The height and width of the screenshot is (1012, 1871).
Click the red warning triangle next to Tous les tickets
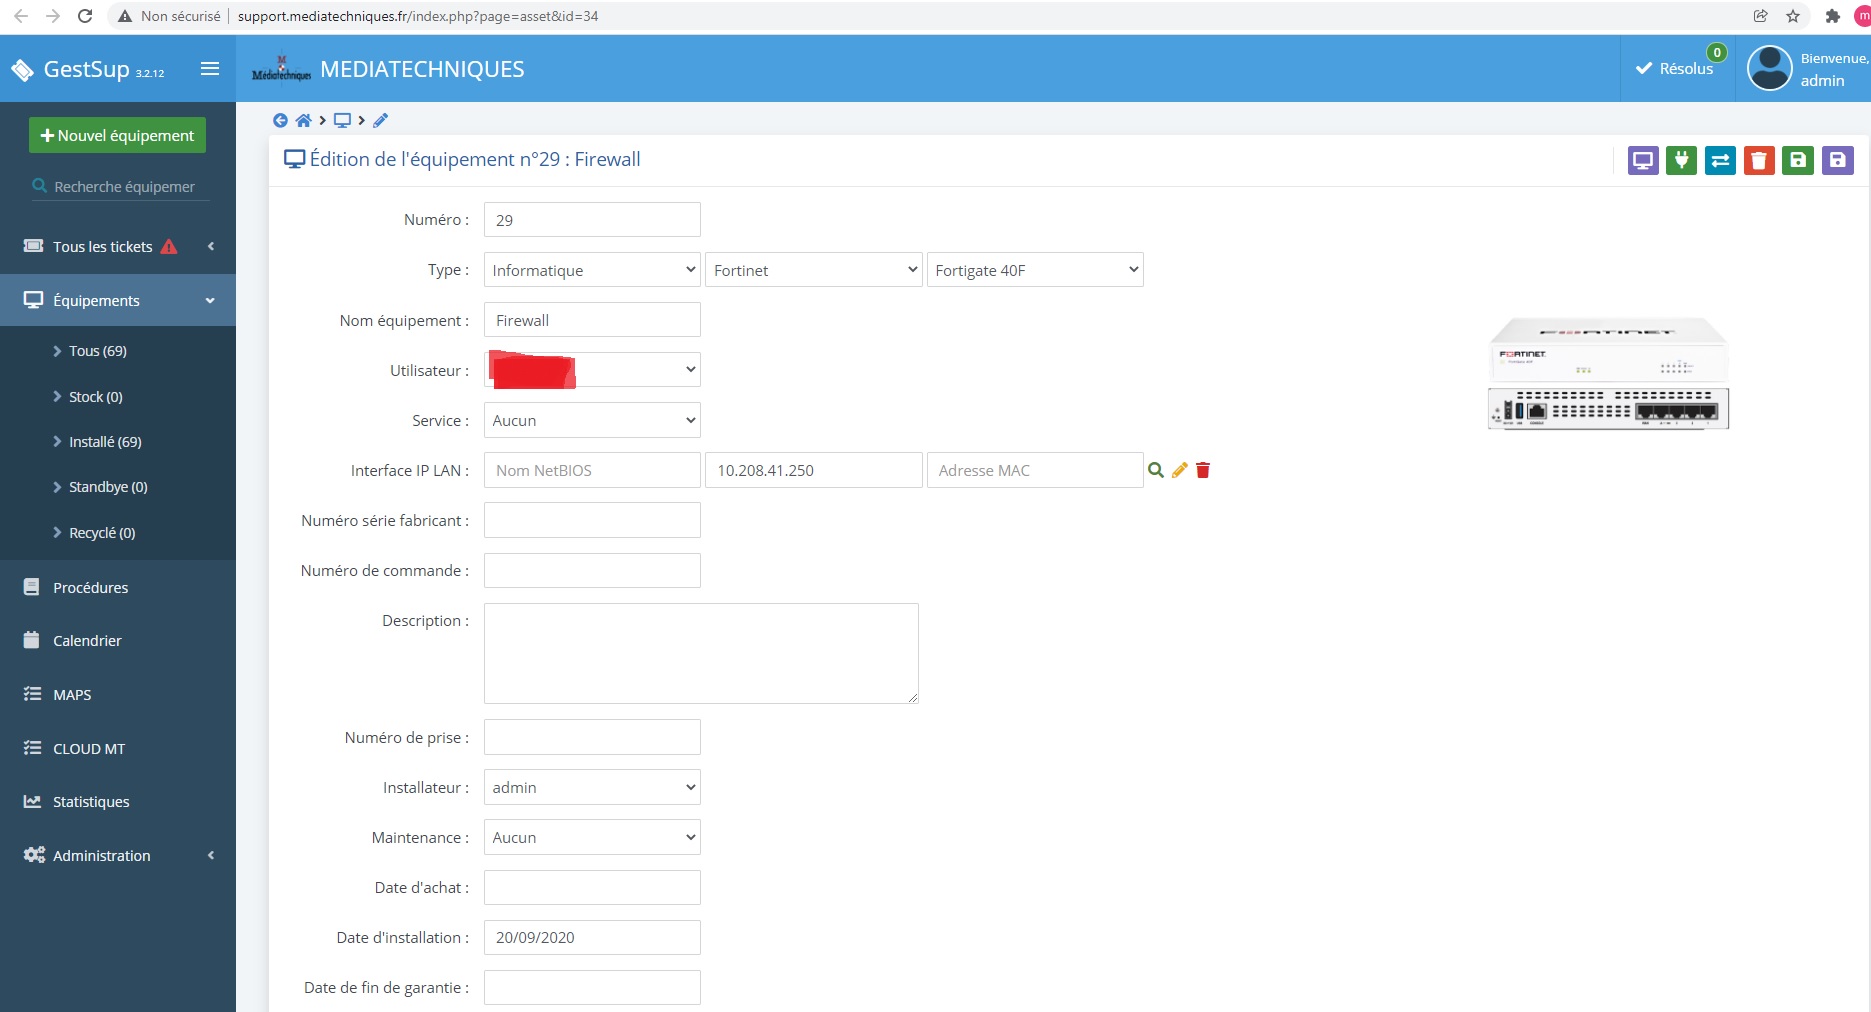click(x=169, y=246)
